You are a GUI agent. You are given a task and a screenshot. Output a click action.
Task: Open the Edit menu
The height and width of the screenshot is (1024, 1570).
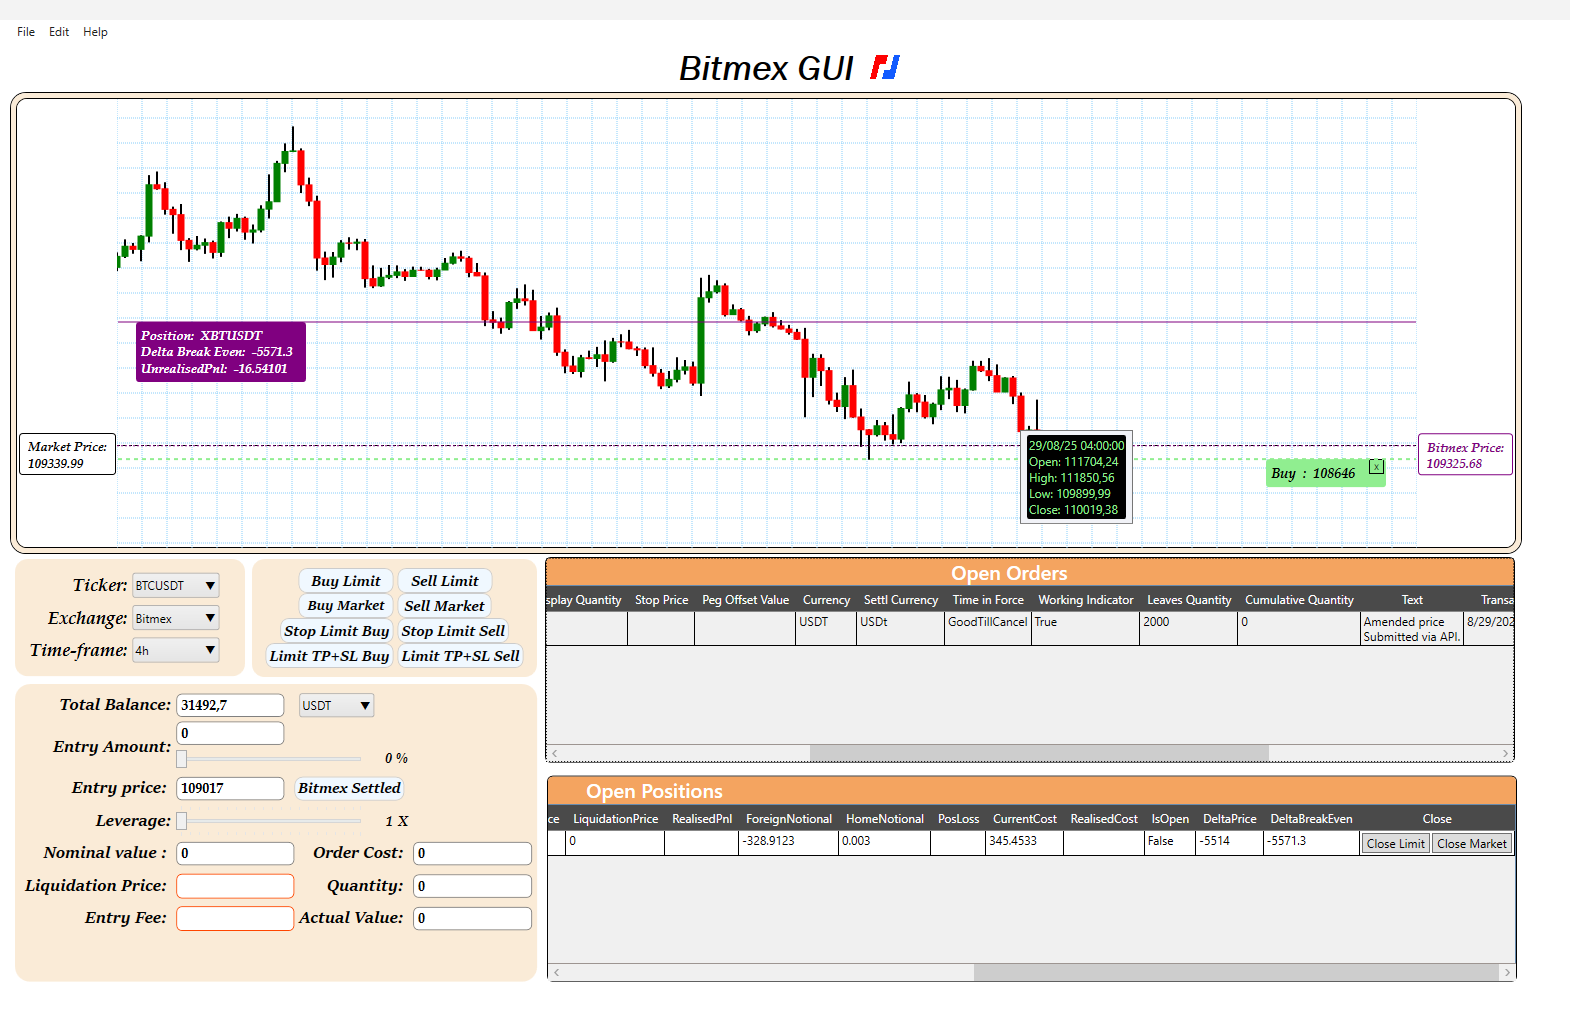pos(59,32)
